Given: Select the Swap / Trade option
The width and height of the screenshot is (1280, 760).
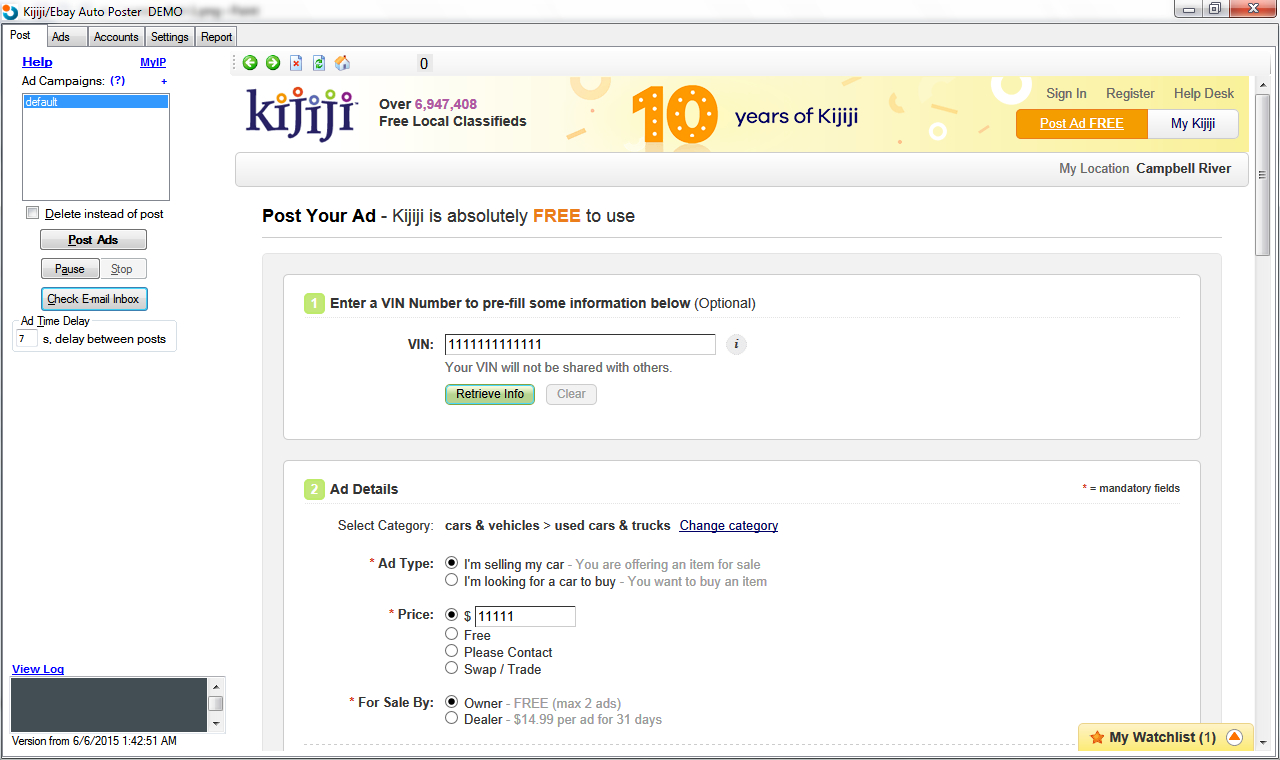Looking at the screenshot, I should 452,668.
